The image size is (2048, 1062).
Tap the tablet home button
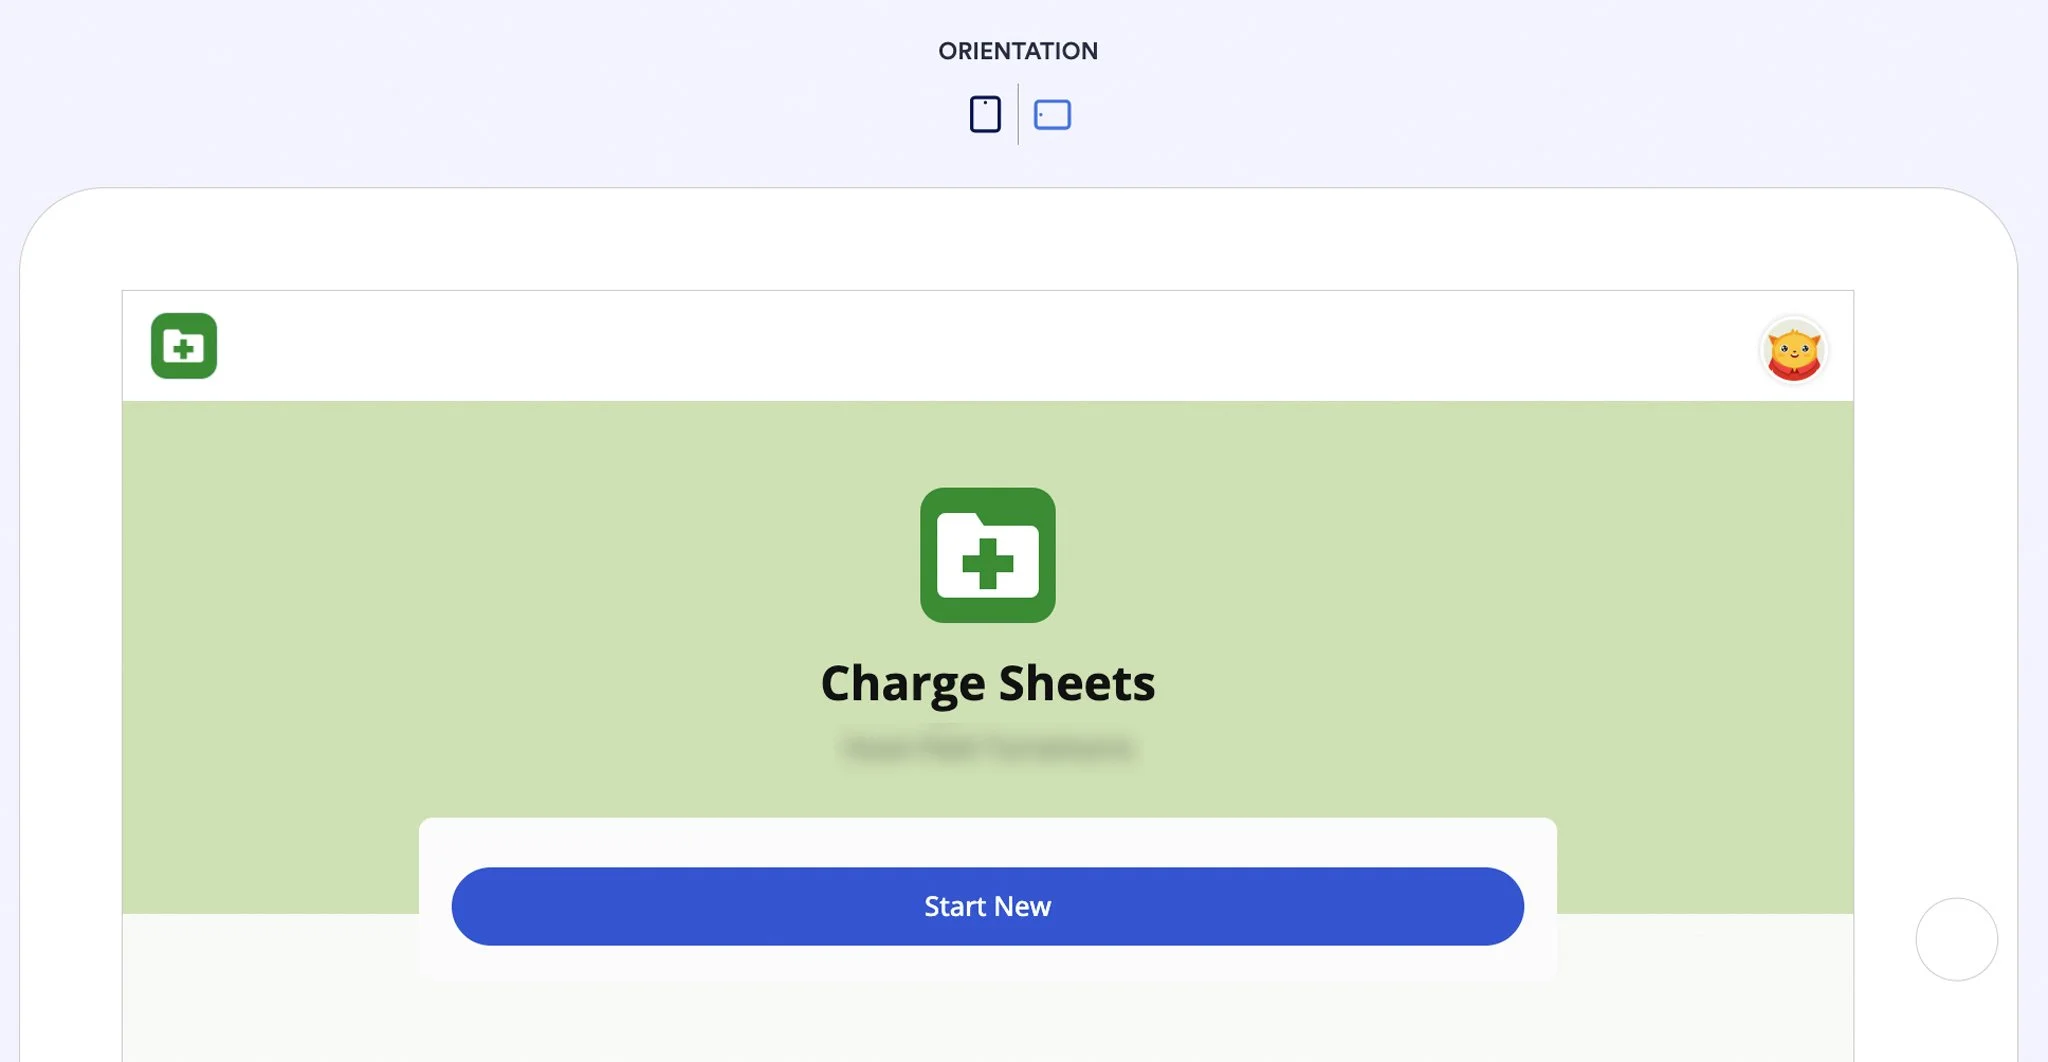pyautogui.click(x=1957, y=939)
